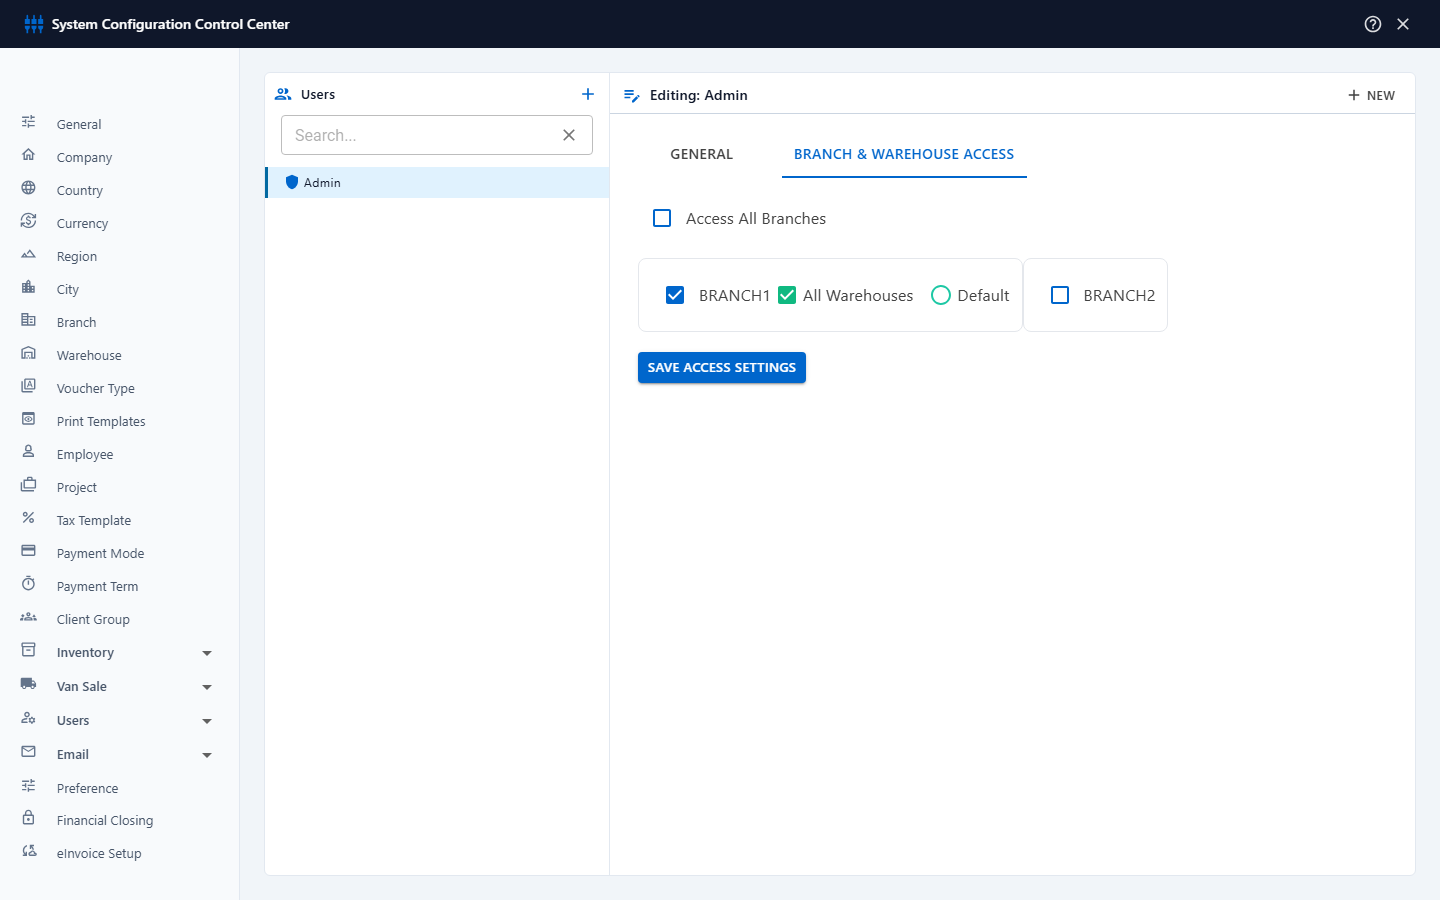Click the plus icon to add a user
The image size is (1440, 900).
pyautogui.click(x=588, y=94)
